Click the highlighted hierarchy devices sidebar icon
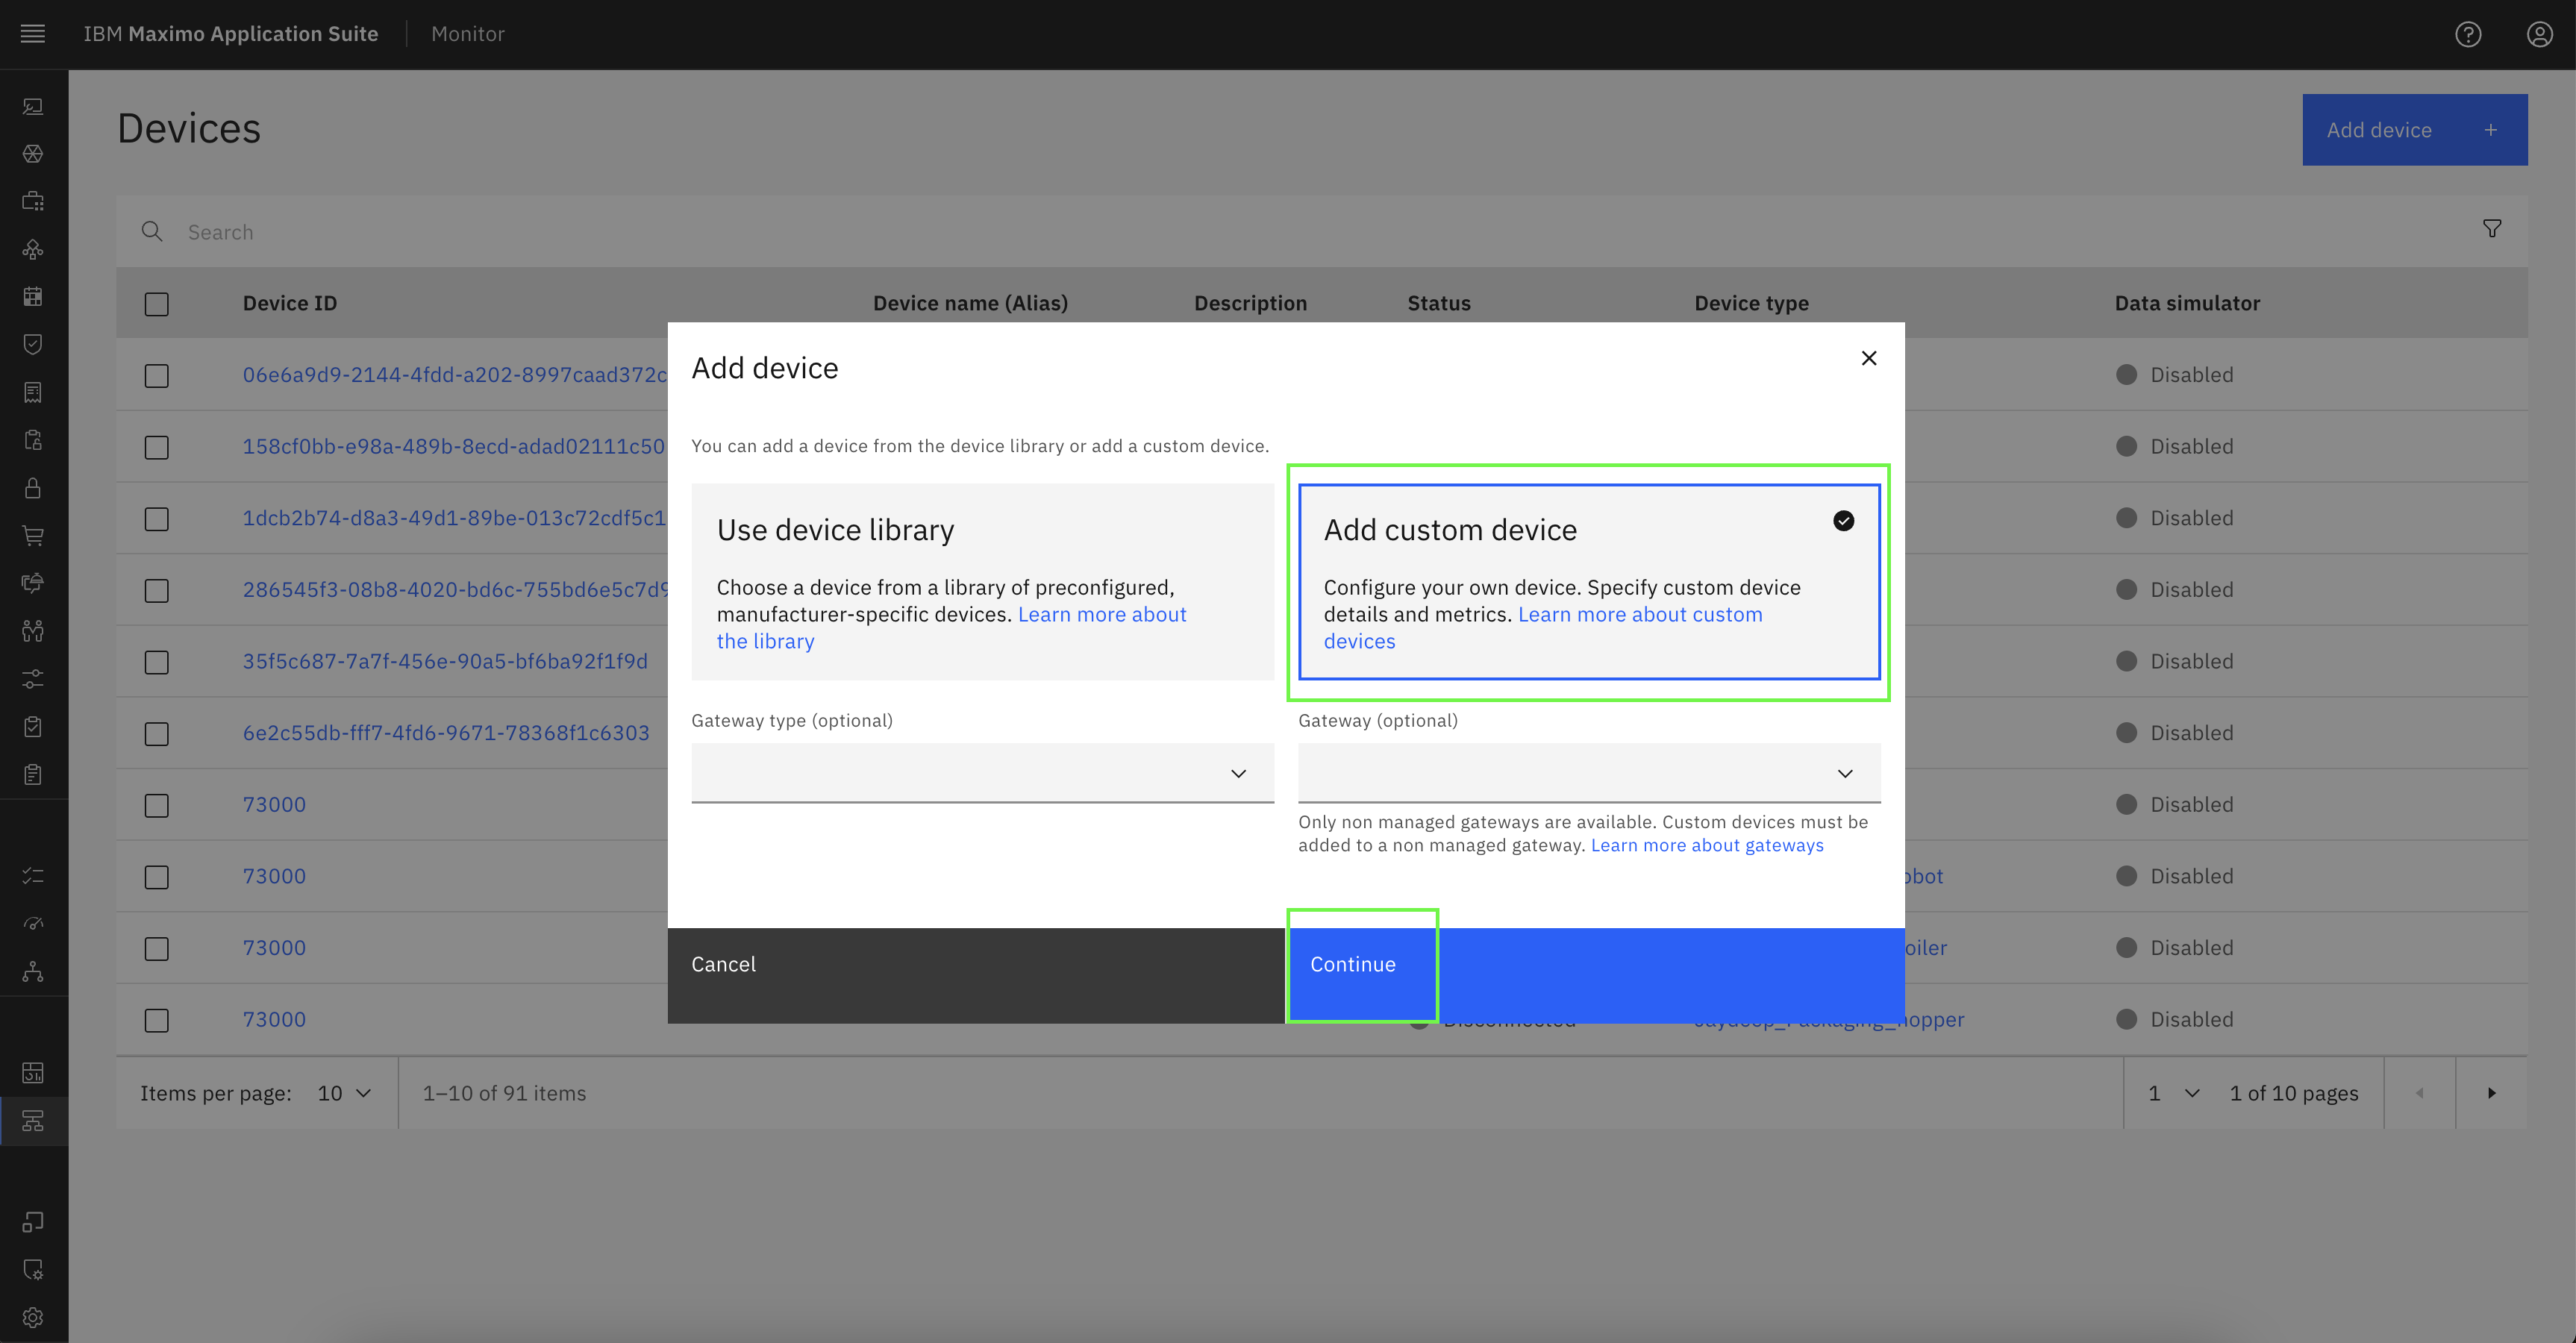Screen dimensions: 2576x1343 33,1121
